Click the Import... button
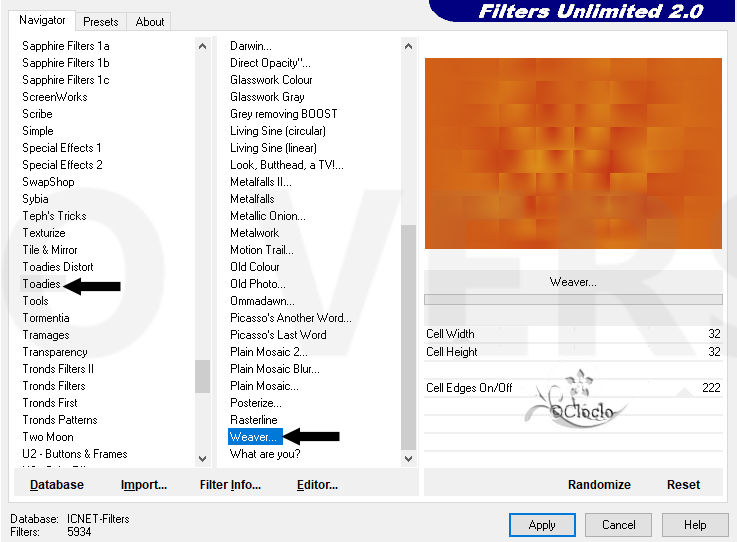This screenshot has width=737, height=542. (x=144, y=485)
